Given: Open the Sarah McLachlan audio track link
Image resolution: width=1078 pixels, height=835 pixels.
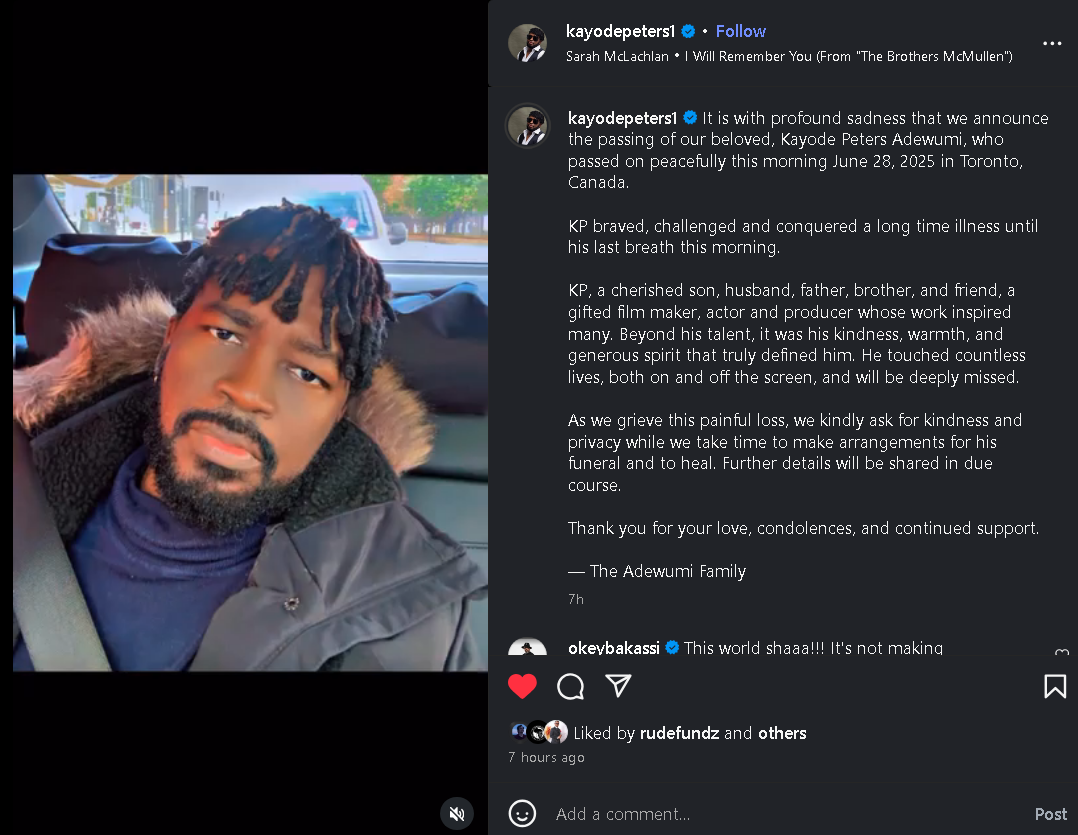Looking at the screenshot, I should point(789,57).
